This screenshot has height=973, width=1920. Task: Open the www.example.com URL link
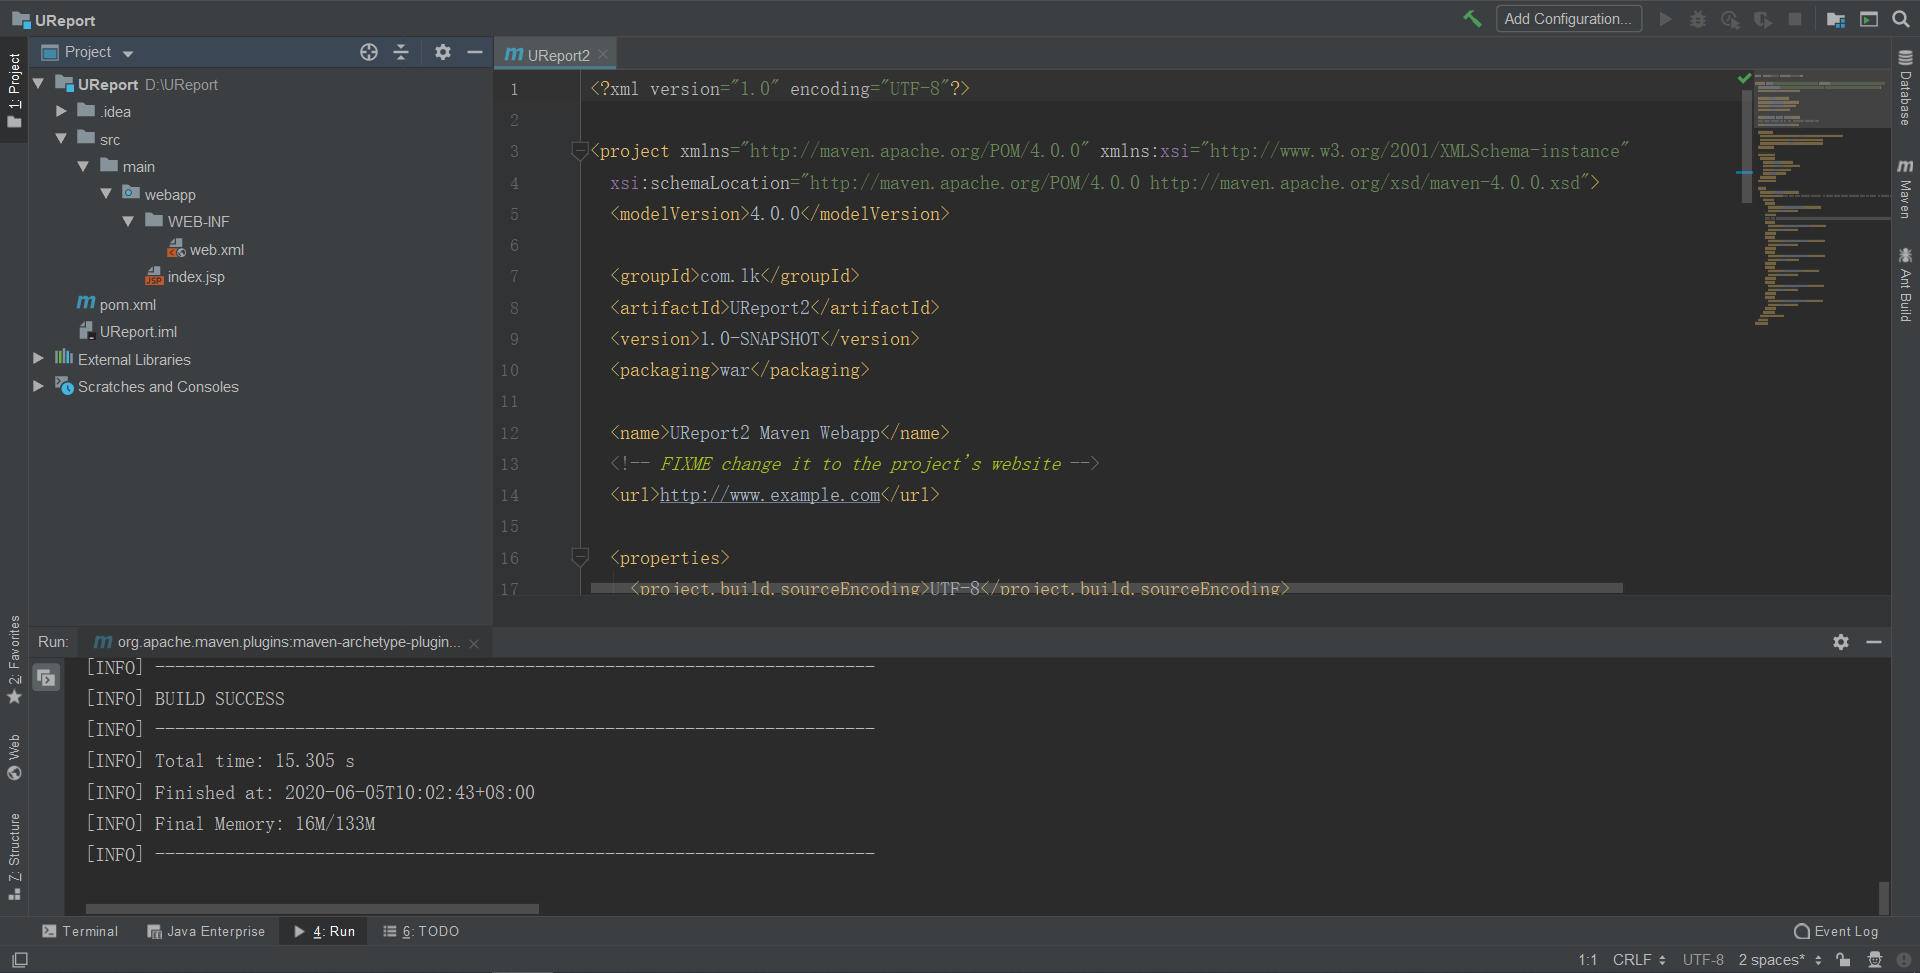click(x=768, y=495)
